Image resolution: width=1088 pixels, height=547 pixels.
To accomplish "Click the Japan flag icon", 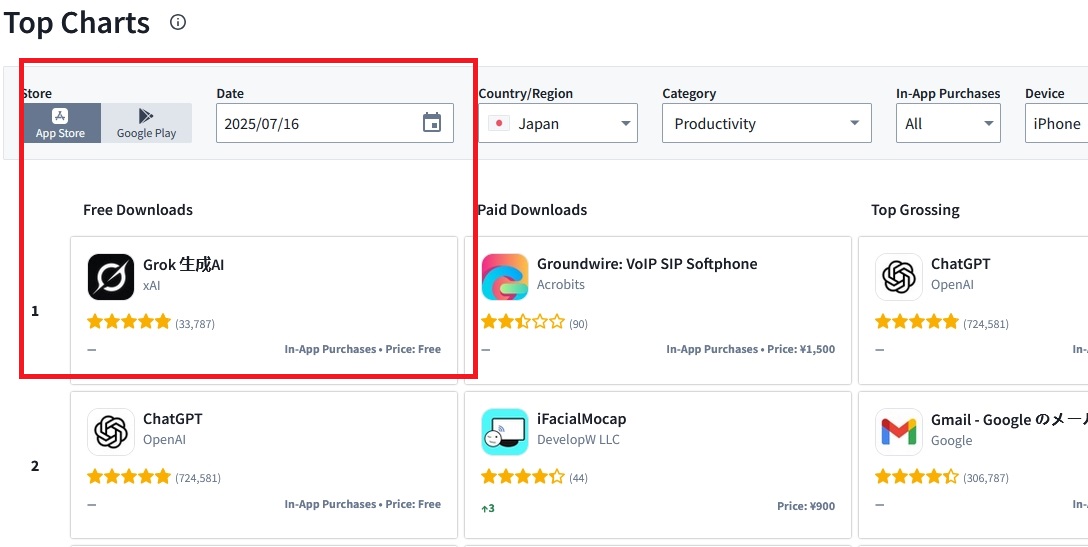I will pyautogui.click(x=499, y=124).
